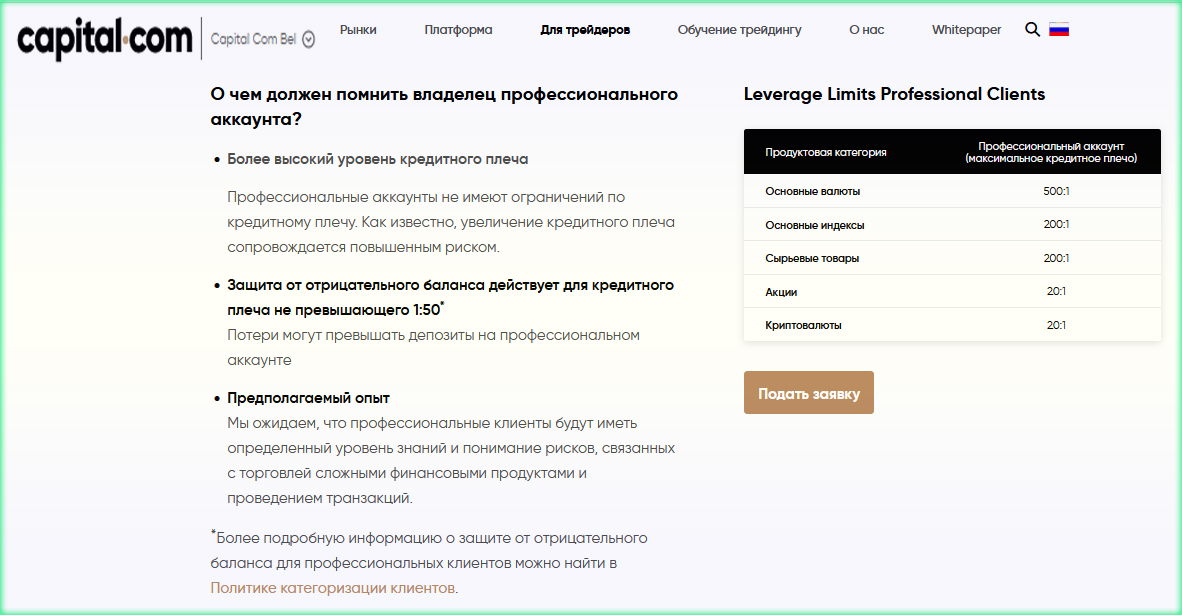Click the Продуктовая категория column header
1182x615 pixels.
[x=825, y=151]
